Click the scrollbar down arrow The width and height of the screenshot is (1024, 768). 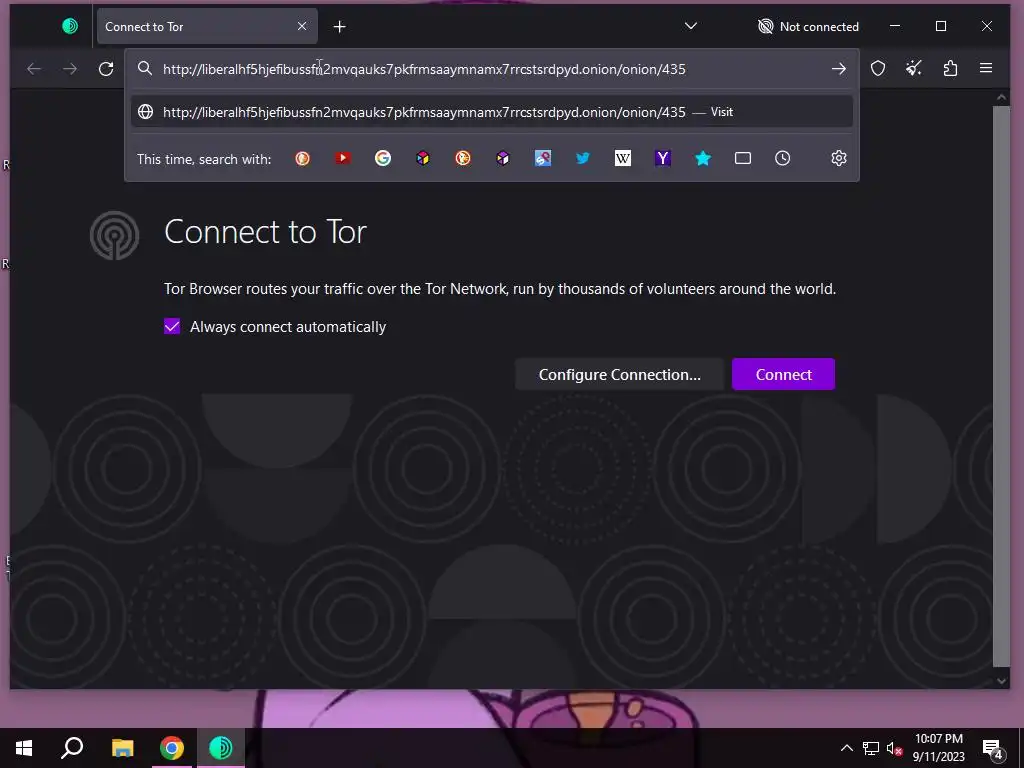pos(1001,680)
